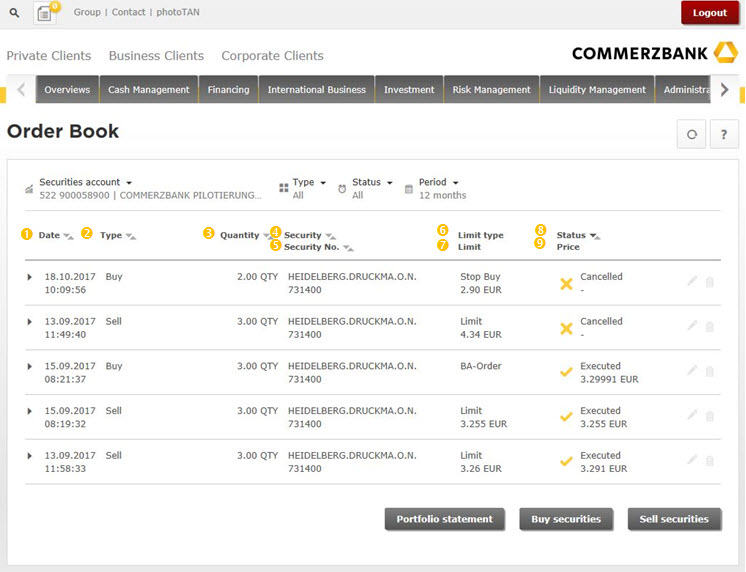Edit the 18.10.2017 Buy order pencil icon
The width and height of the screenshot is (746, 572).
pos(692,282)
